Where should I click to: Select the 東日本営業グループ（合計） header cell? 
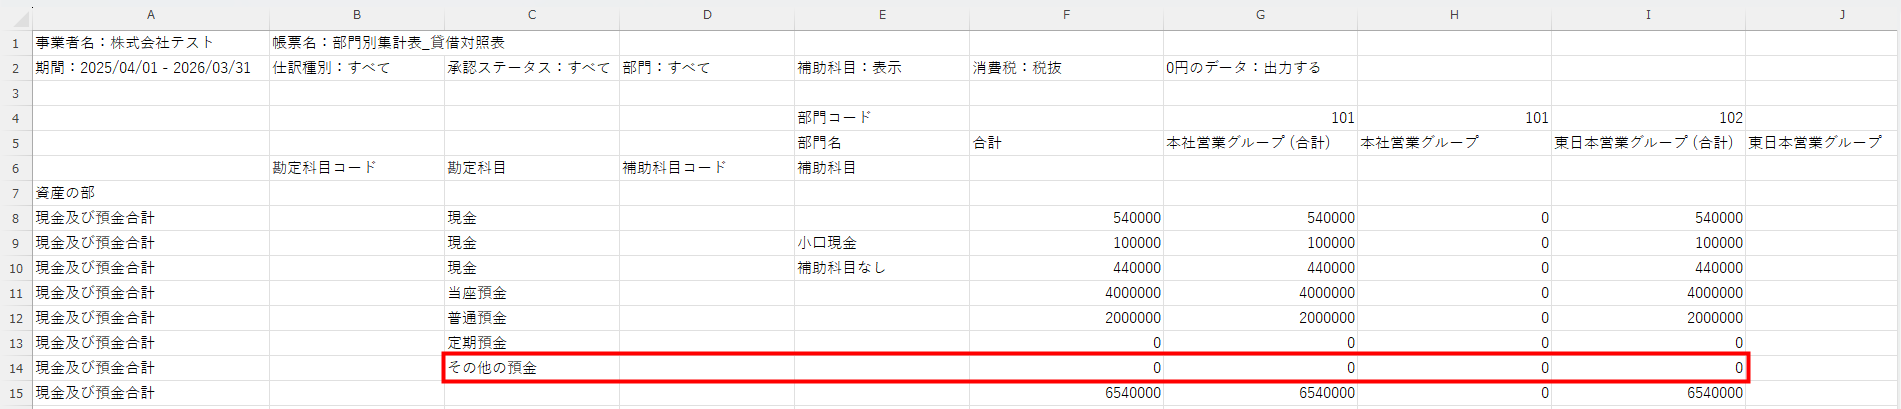(x=1643, y=143)
